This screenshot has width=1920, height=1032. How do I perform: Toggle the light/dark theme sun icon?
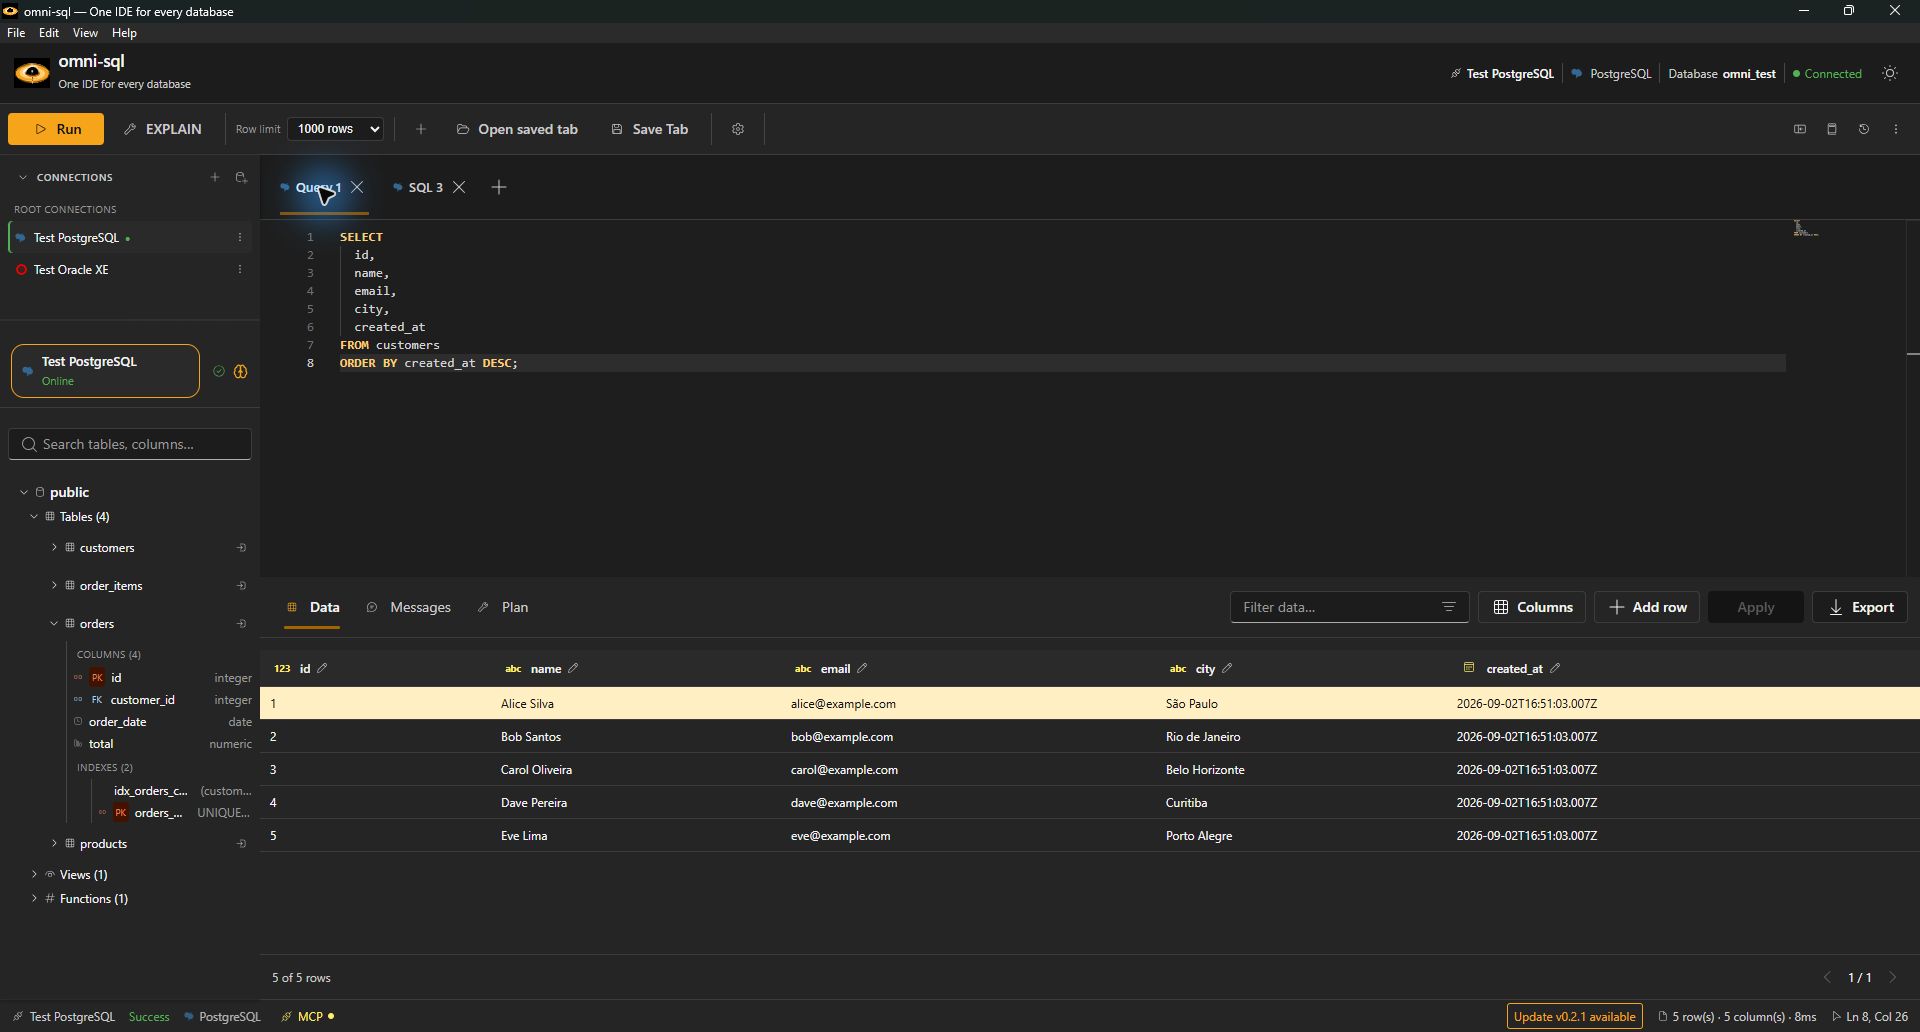[1890, 73]
